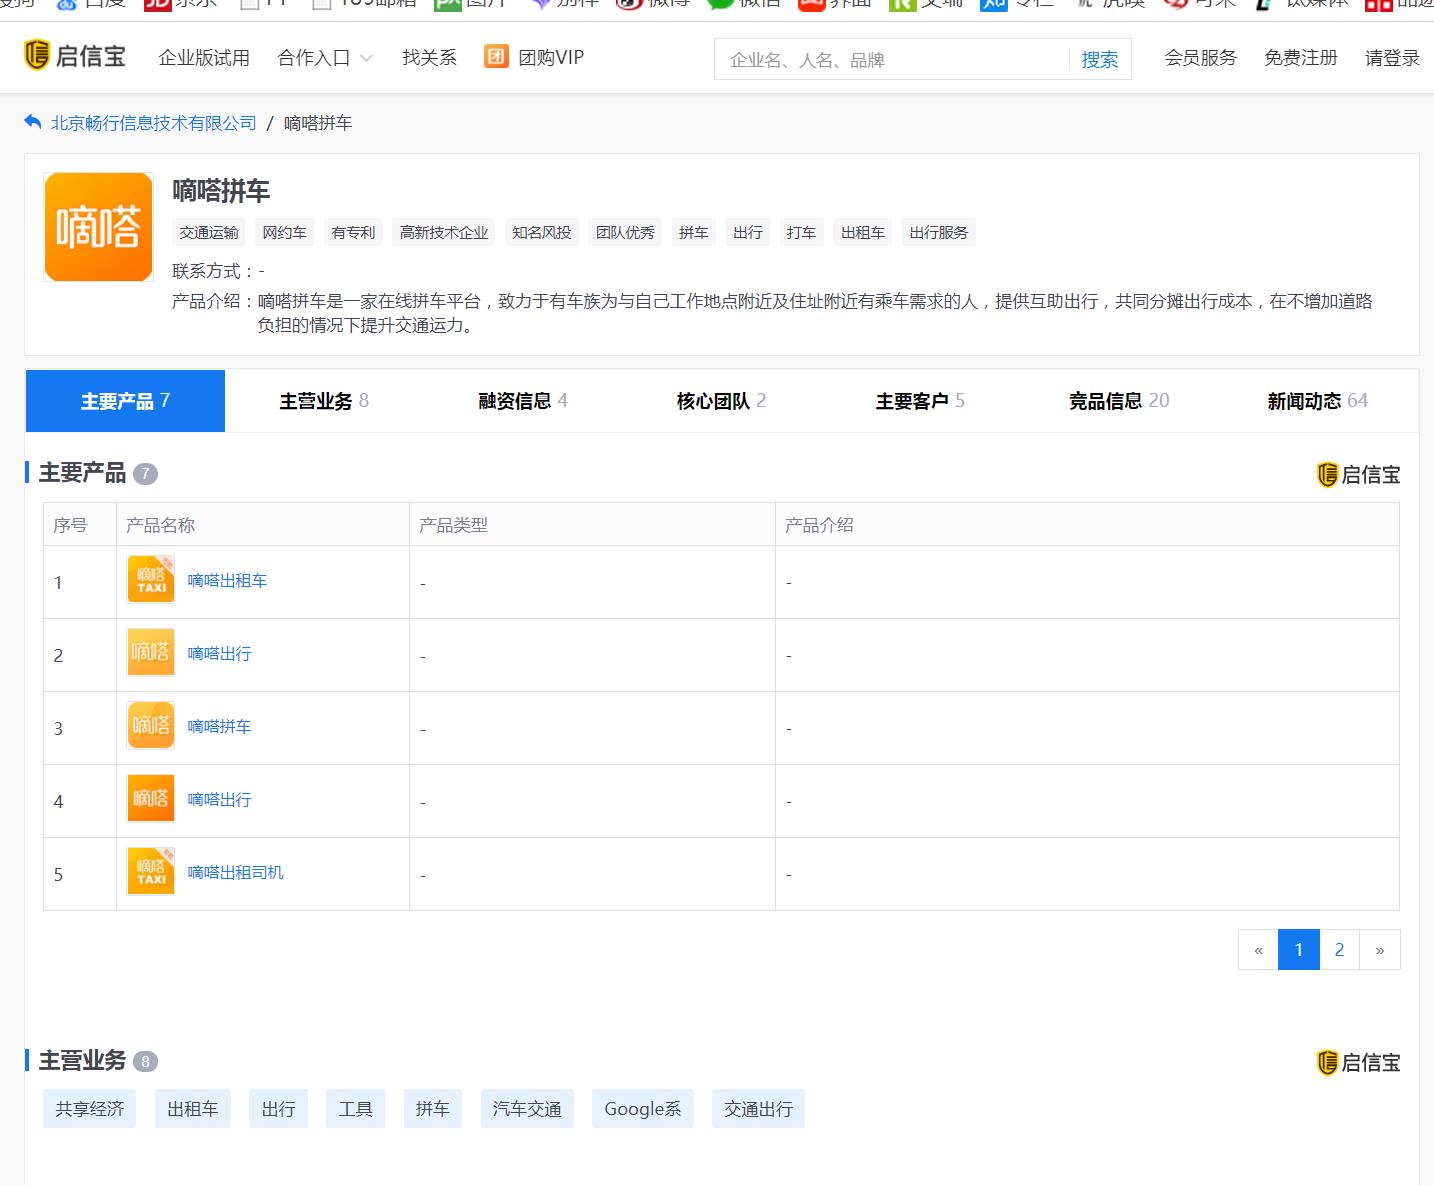Click the 有专利 tag
1434x1185 pixels.
(x=353, y=233)
